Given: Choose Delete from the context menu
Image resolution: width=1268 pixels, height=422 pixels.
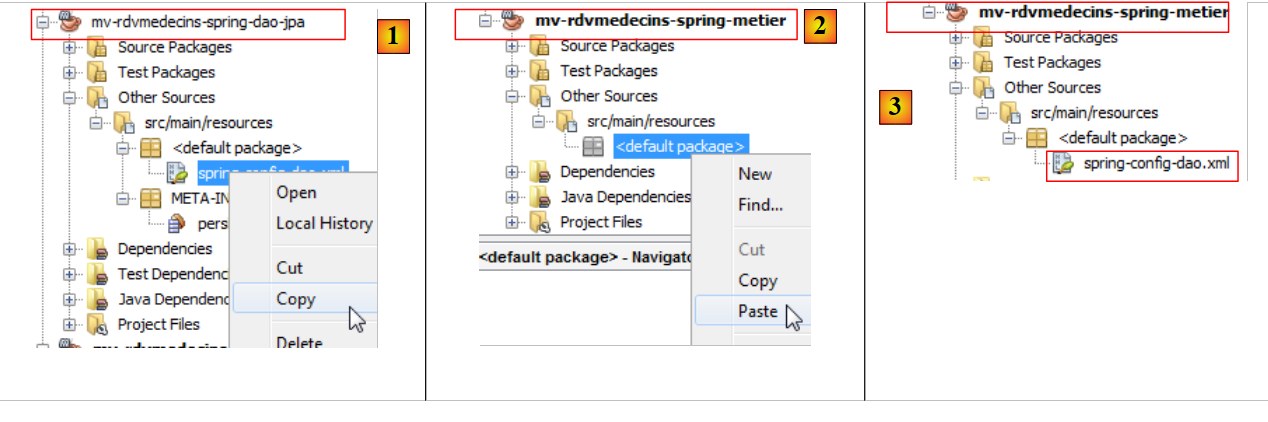Looking at the screenshot, I should 299,342.
